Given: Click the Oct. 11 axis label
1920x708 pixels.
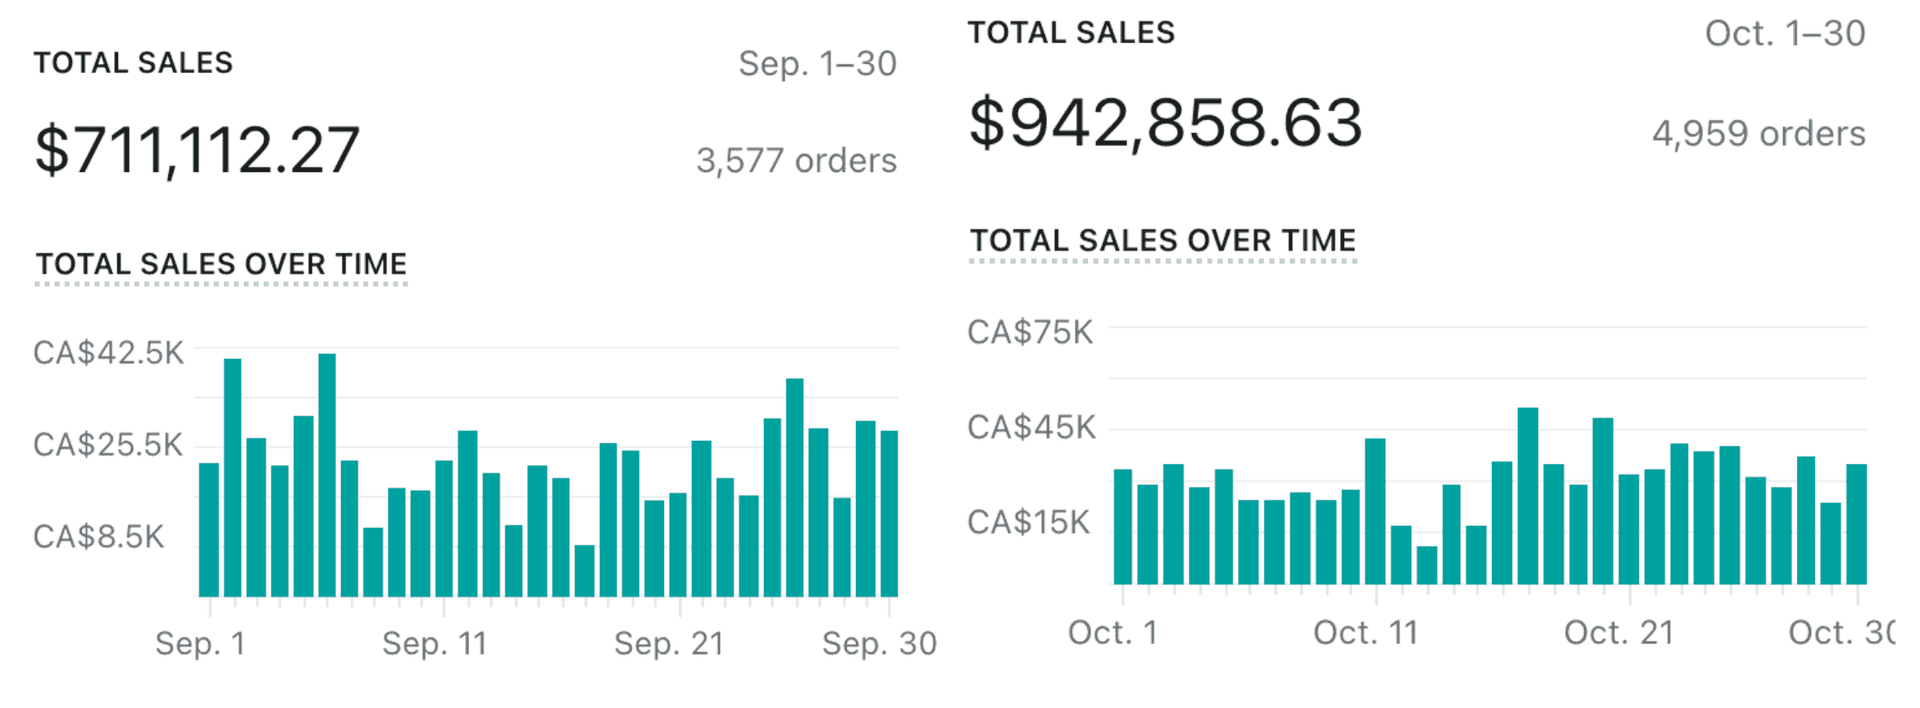Looking at the screenshot, I should coord(1365,632).
